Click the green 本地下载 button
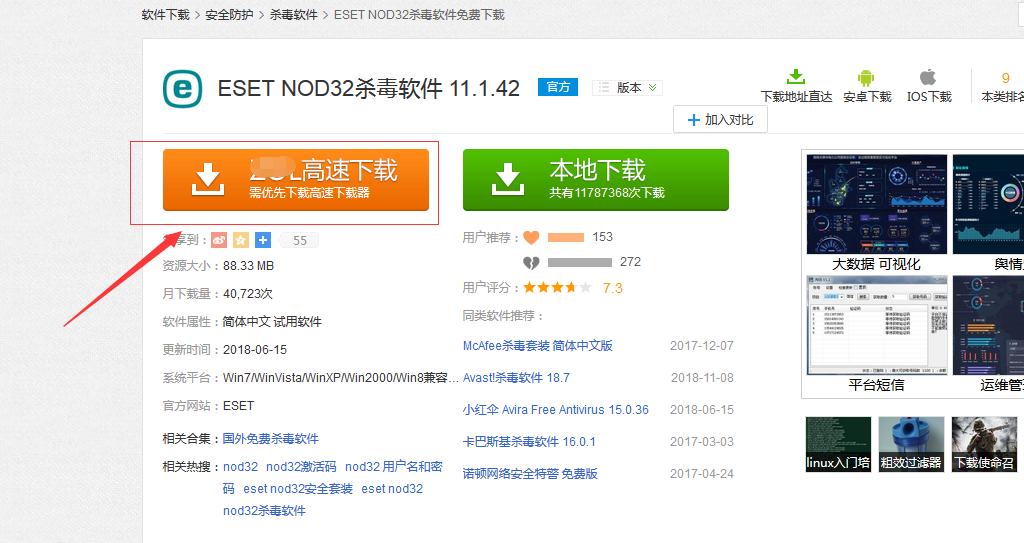 click(595, 180)
